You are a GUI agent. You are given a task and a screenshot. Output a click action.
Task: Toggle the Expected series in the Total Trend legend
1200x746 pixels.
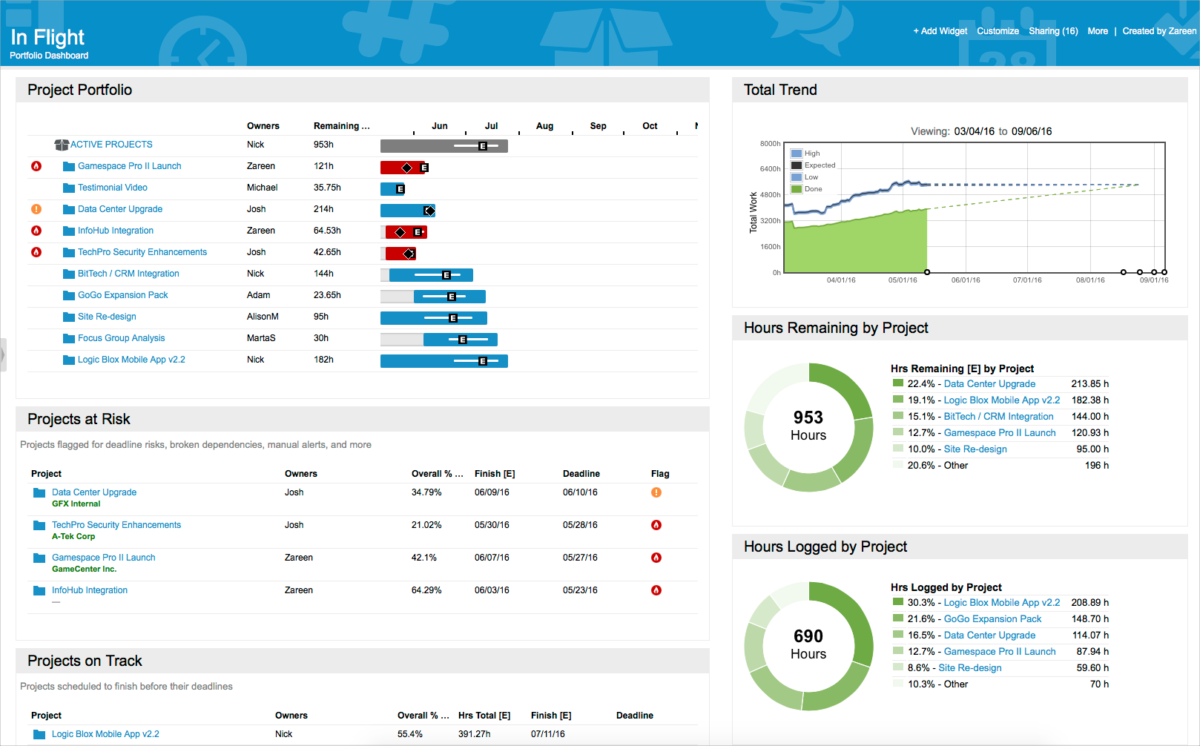tap(810, 164)
